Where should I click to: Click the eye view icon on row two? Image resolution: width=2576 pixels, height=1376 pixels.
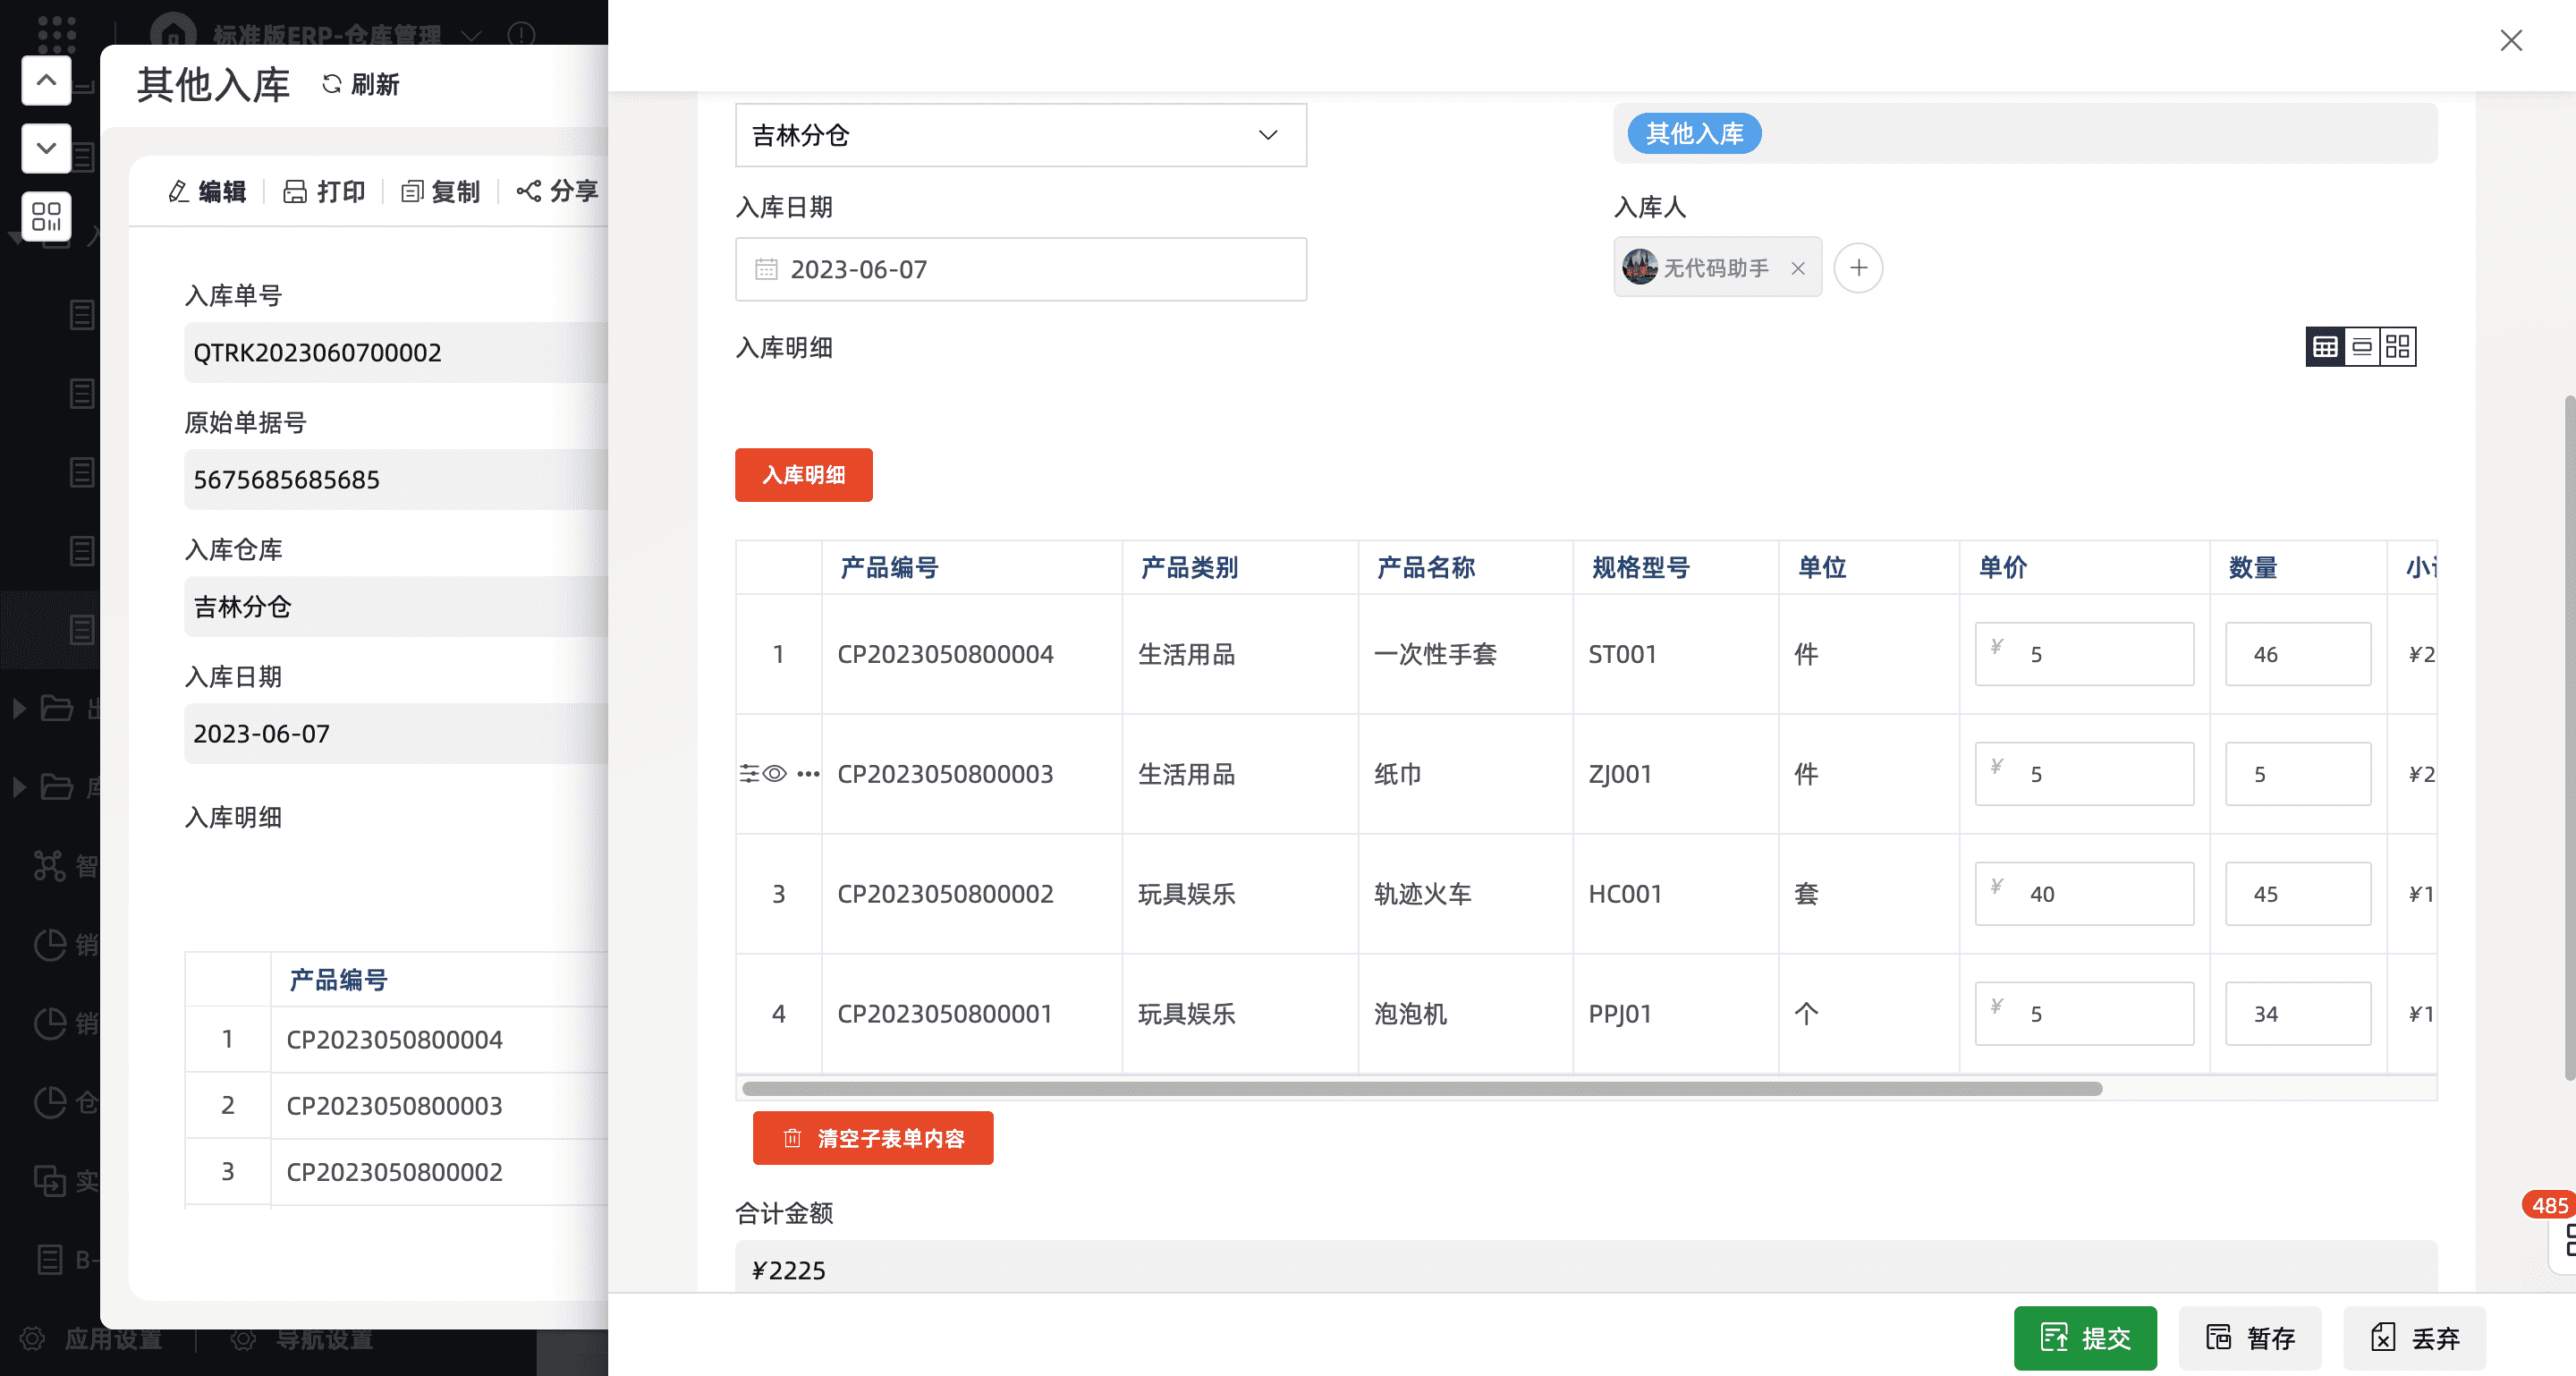(x=775, y=774)
